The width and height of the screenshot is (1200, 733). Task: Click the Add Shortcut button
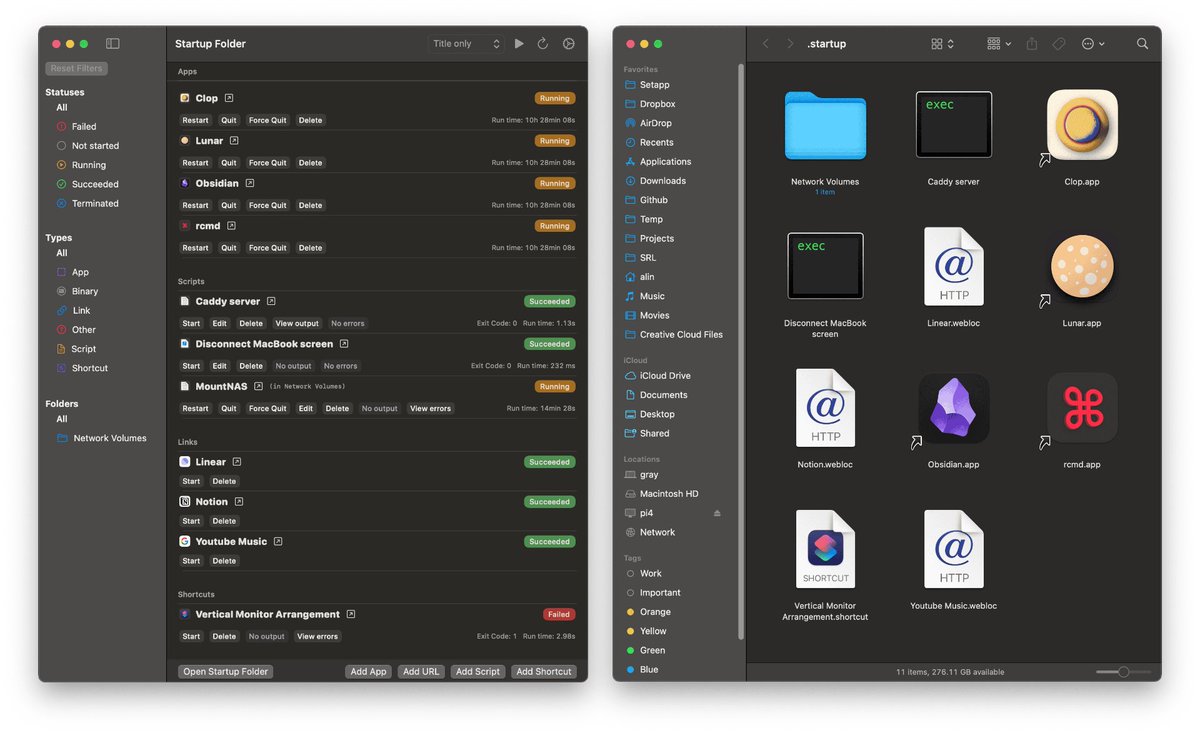pos(544,672)
